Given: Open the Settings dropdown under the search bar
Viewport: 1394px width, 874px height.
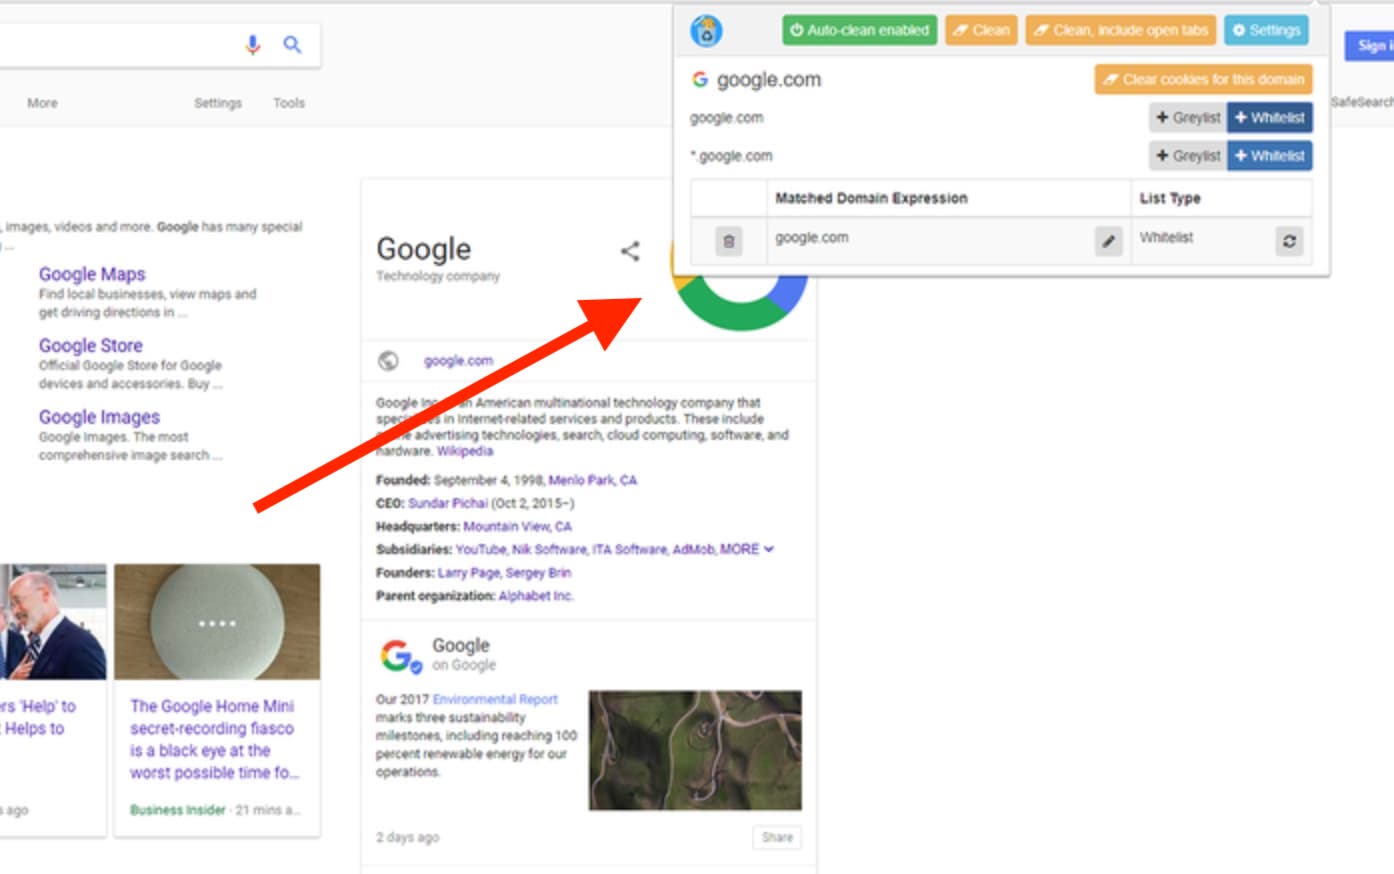Looking at the screenshot, I should pyautogui.click(x=218, y=102).
